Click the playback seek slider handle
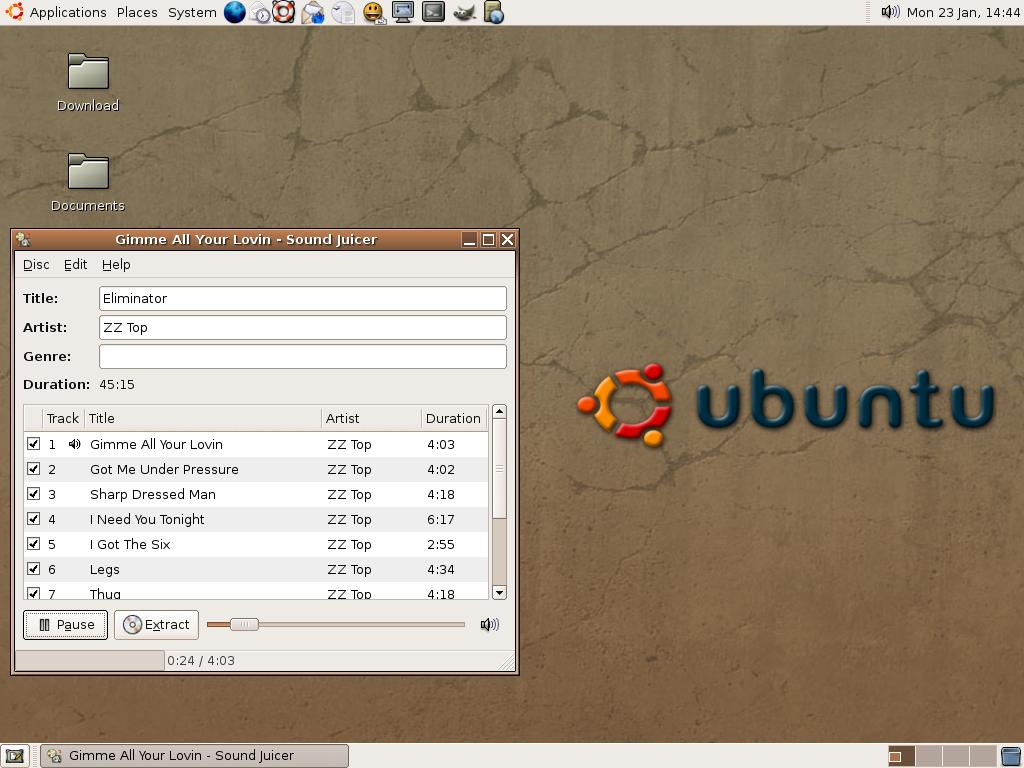Image resolution: width=1024 pixels, height=768 pixels. pyautogui.click(x=244, y=624)
